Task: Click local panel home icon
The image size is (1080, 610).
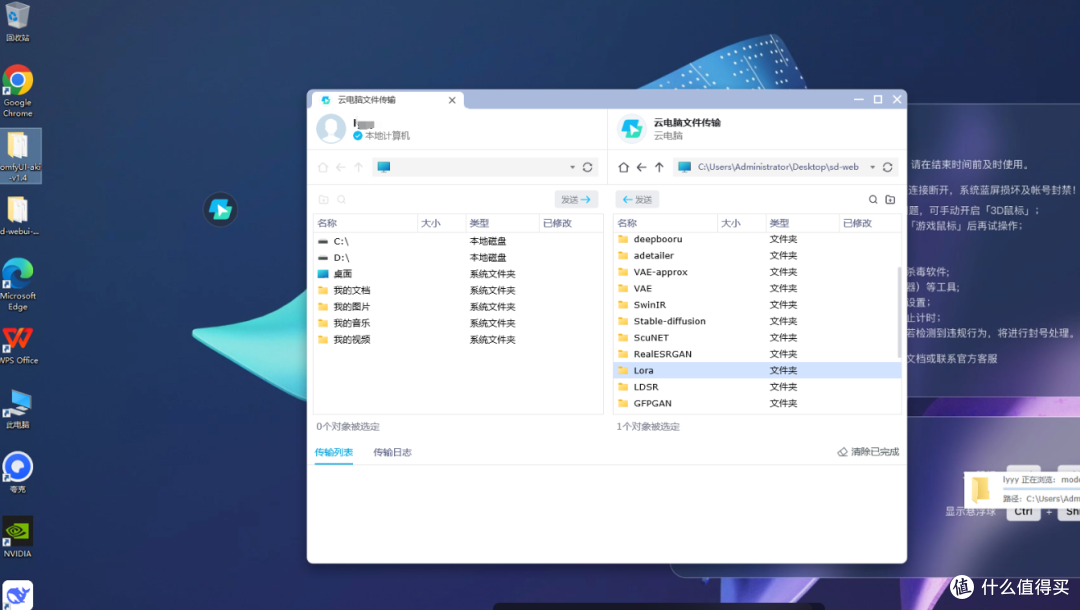Action: point(323,167)
